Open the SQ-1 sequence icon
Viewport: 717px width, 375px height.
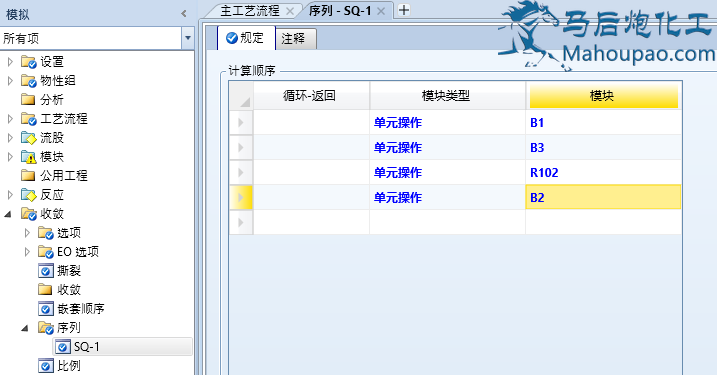pyautogui.click(x=63, y=347)
